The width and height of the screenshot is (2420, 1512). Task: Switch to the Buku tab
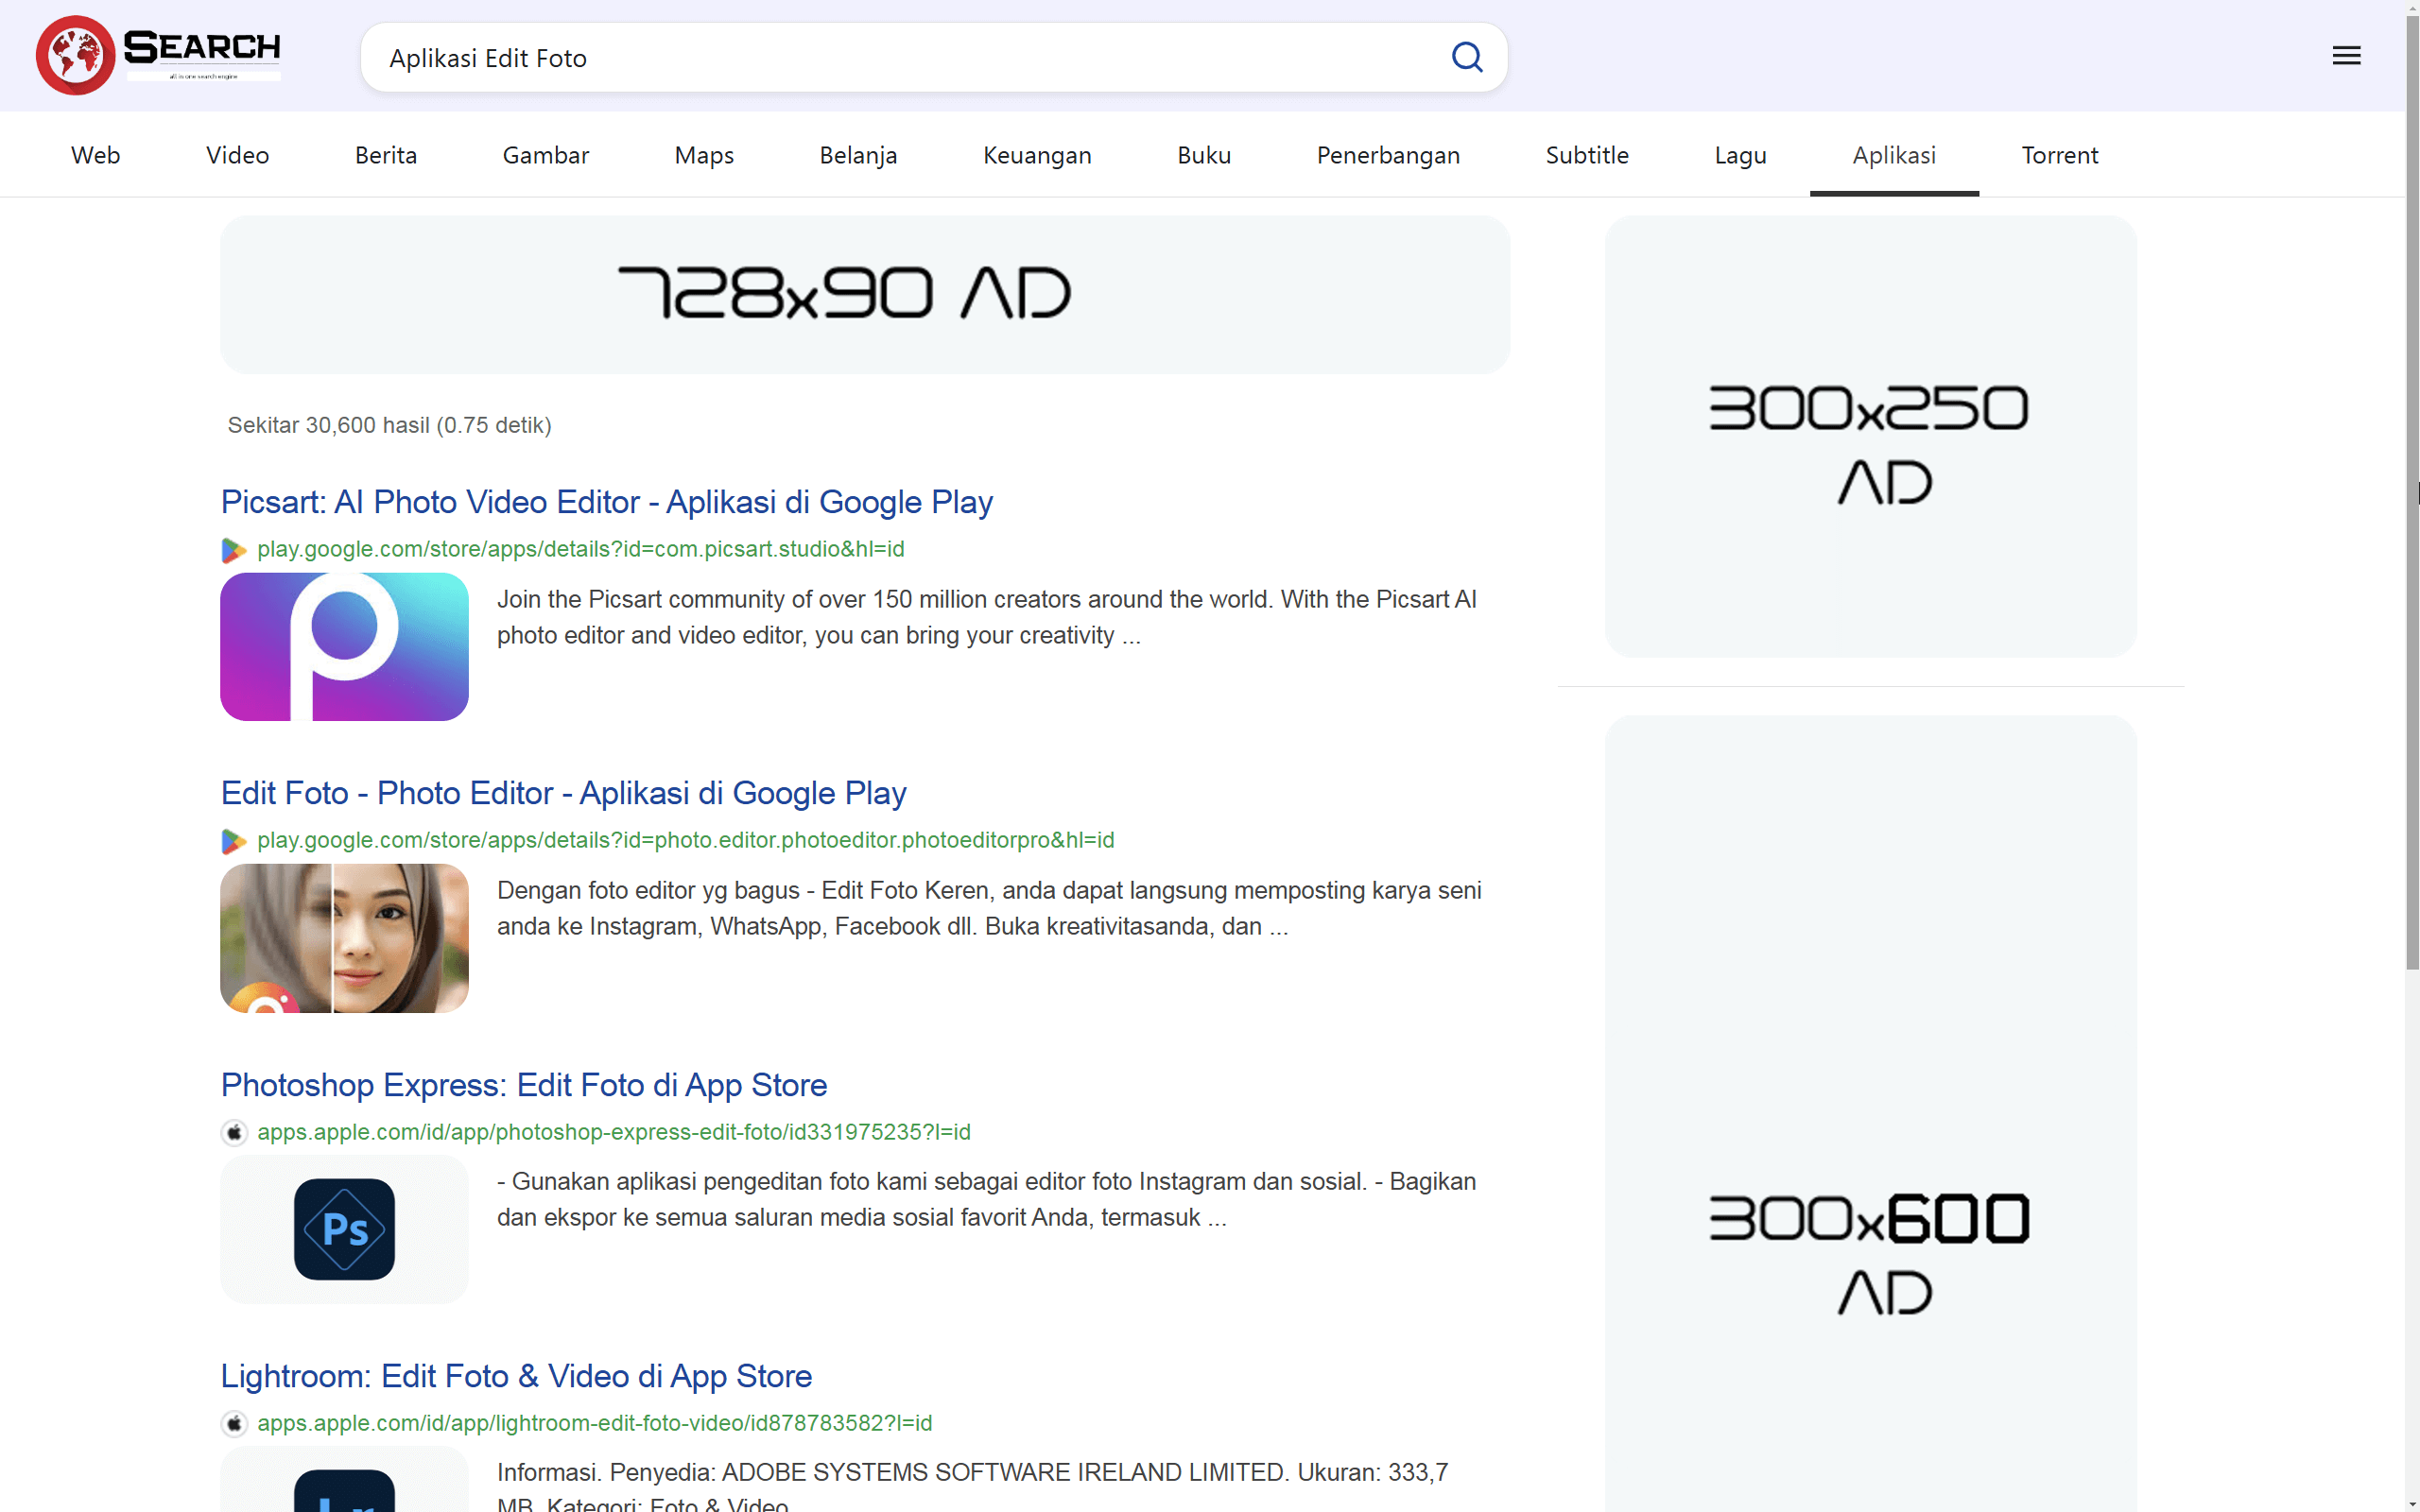point(1204,155)
